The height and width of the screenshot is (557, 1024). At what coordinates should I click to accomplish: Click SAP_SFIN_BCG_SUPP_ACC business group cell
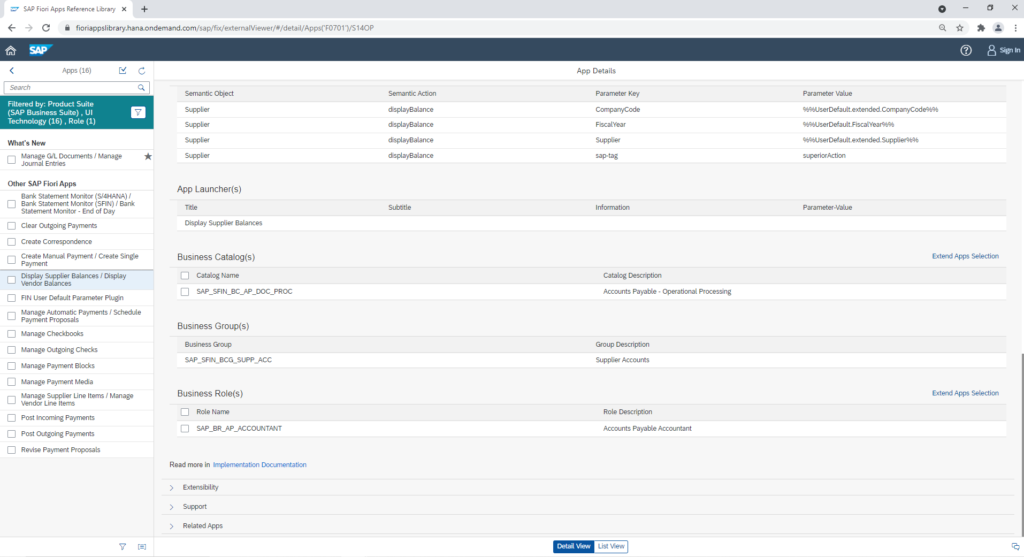(x=228, y=360)
